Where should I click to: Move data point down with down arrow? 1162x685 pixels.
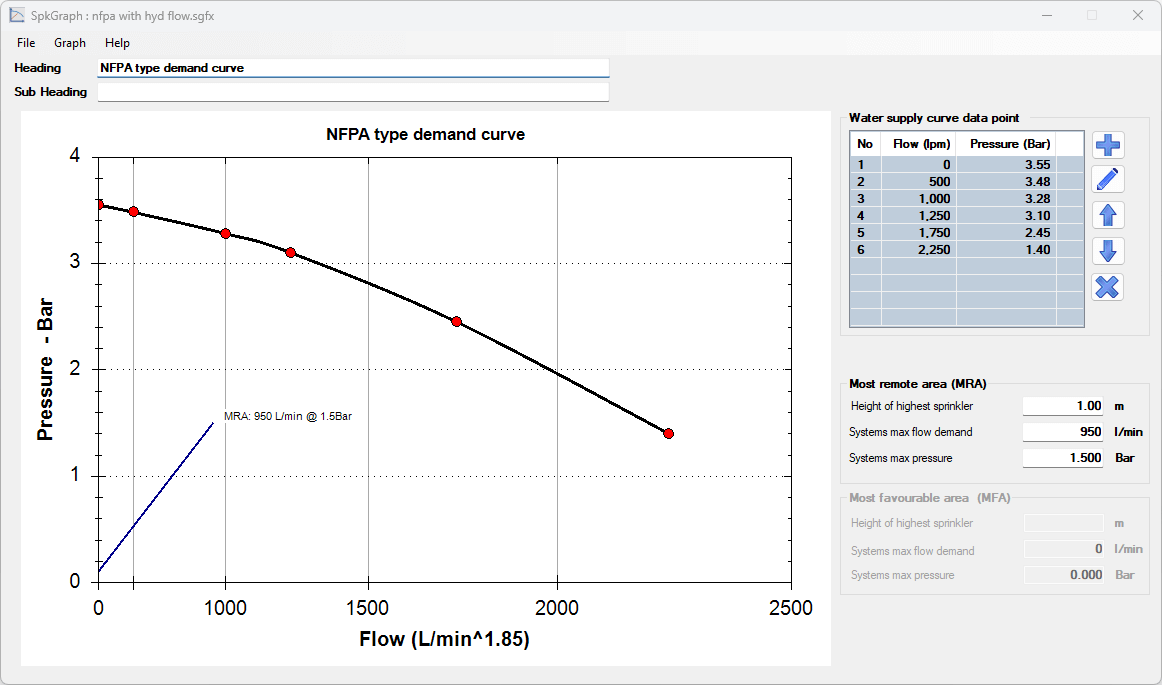click(1108, 251)
